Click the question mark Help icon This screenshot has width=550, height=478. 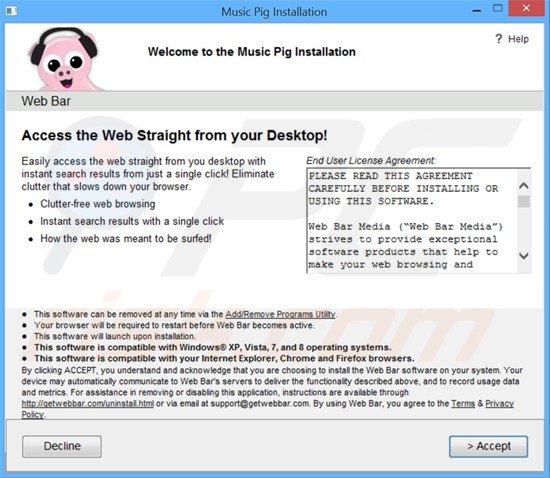(x=498, y=39)
